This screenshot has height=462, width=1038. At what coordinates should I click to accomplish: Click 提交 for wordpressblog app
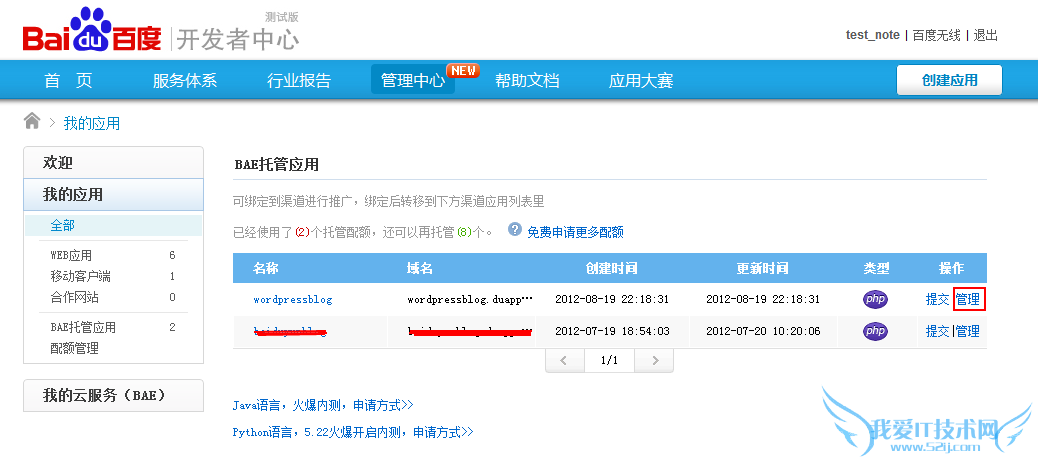coord(937,299)
